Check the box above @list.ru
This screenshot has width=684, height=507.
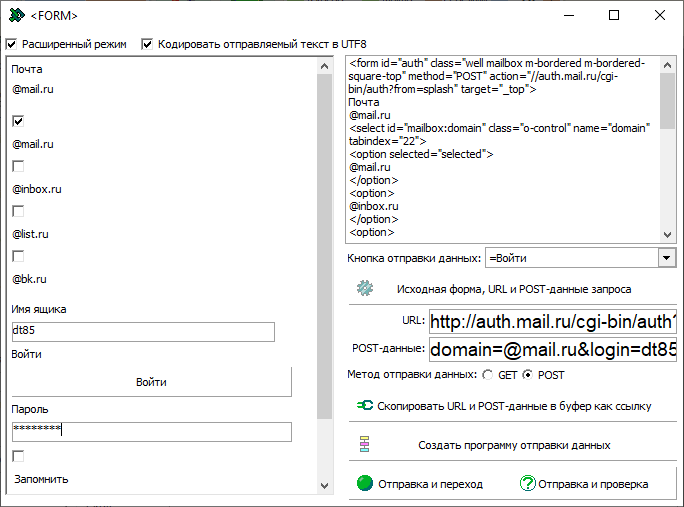(18, 211)
